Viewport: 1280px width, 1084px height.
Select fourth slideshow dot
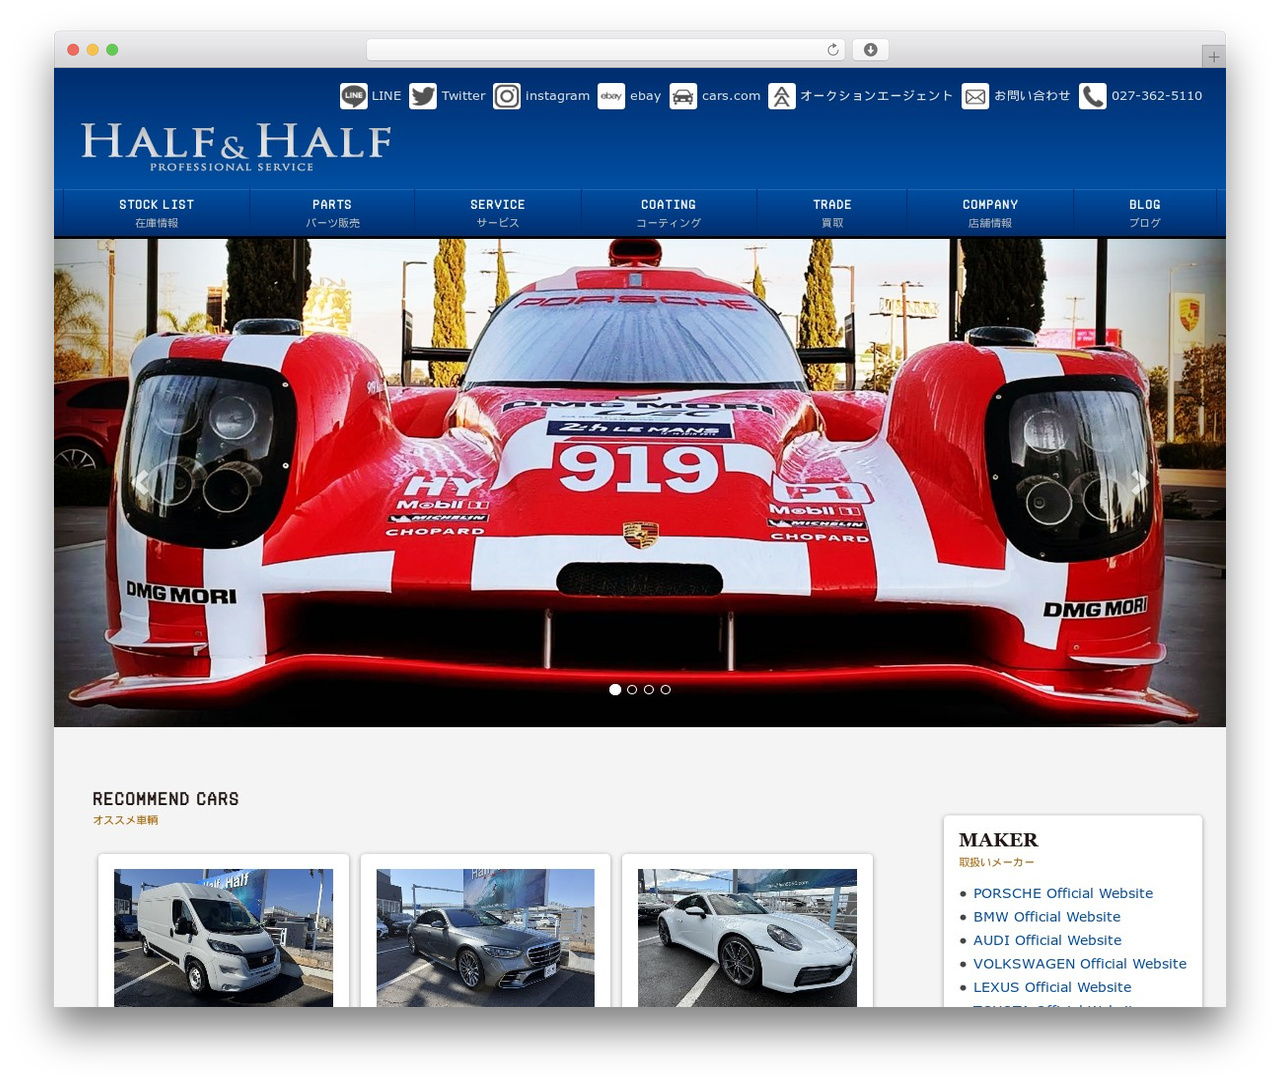click(x=666, y=690)
